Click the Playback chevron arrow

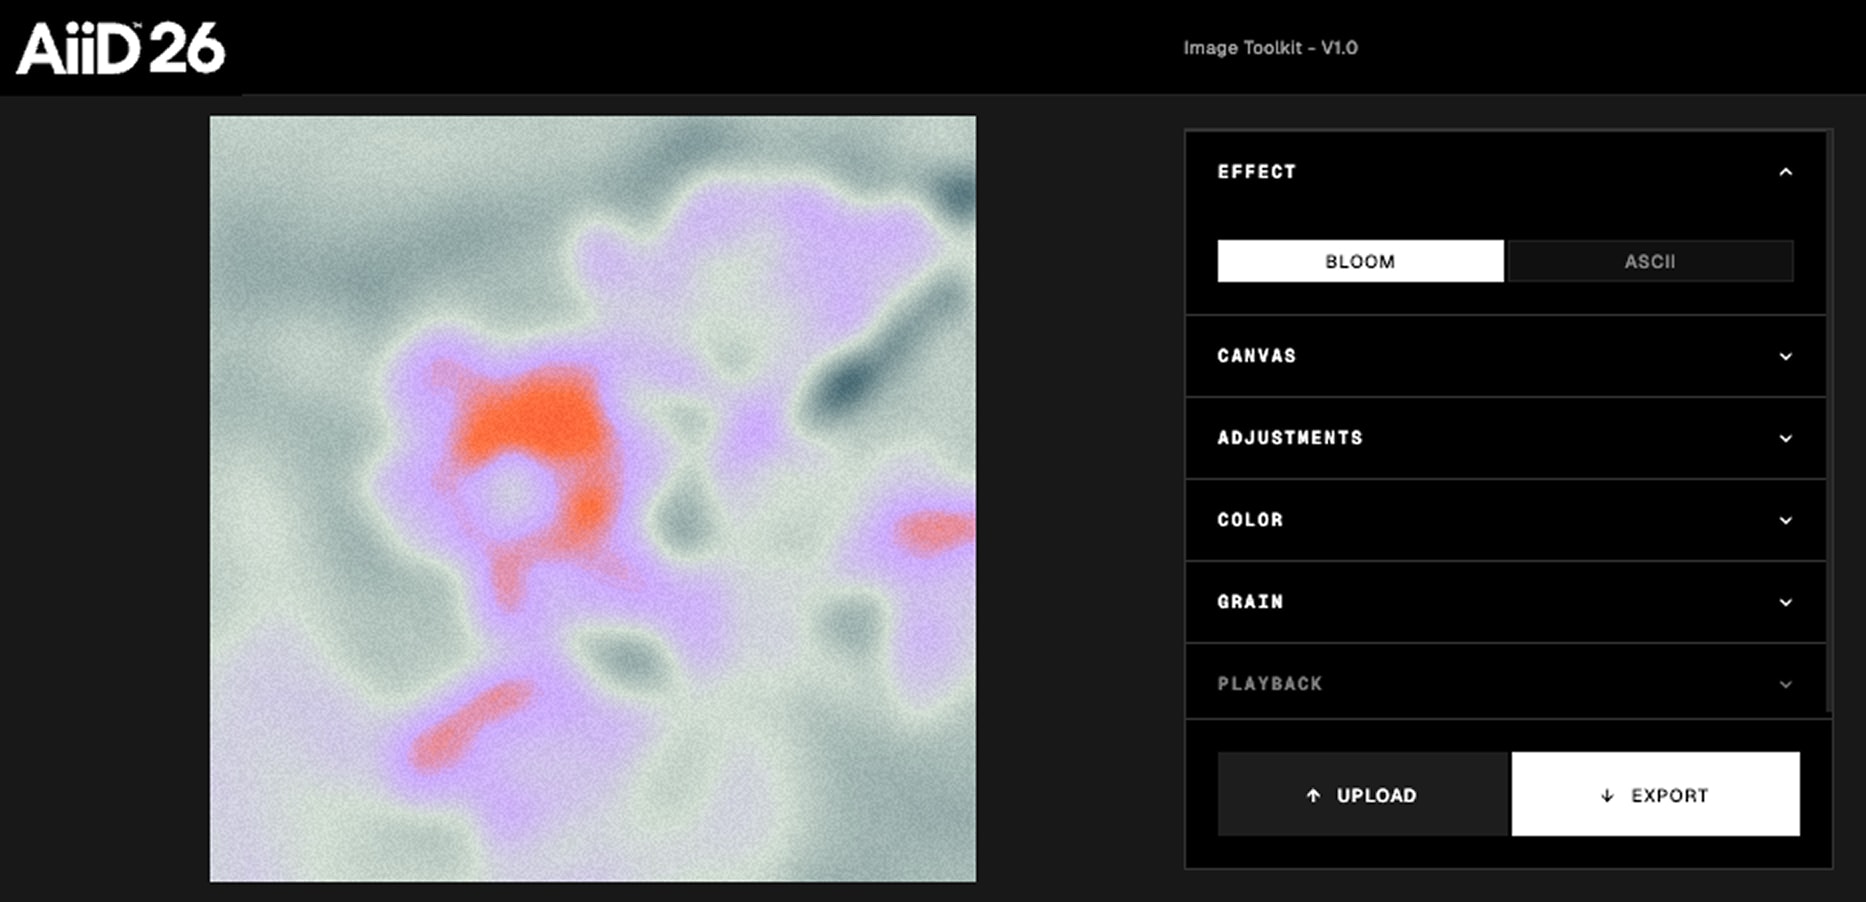click(x=1785, y=684)
